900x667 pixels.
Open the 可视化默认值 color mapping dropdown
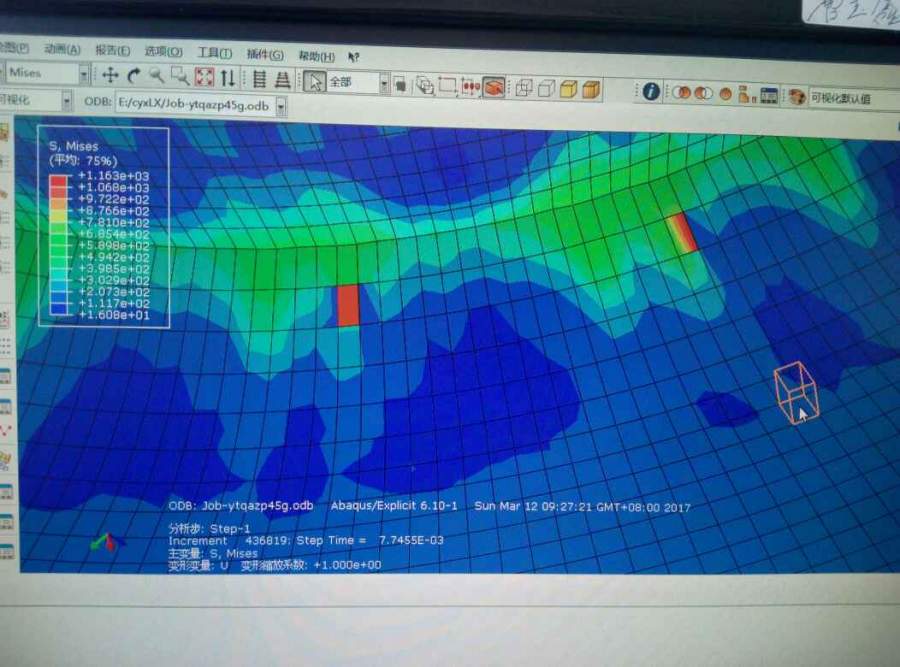pos(854,98)
